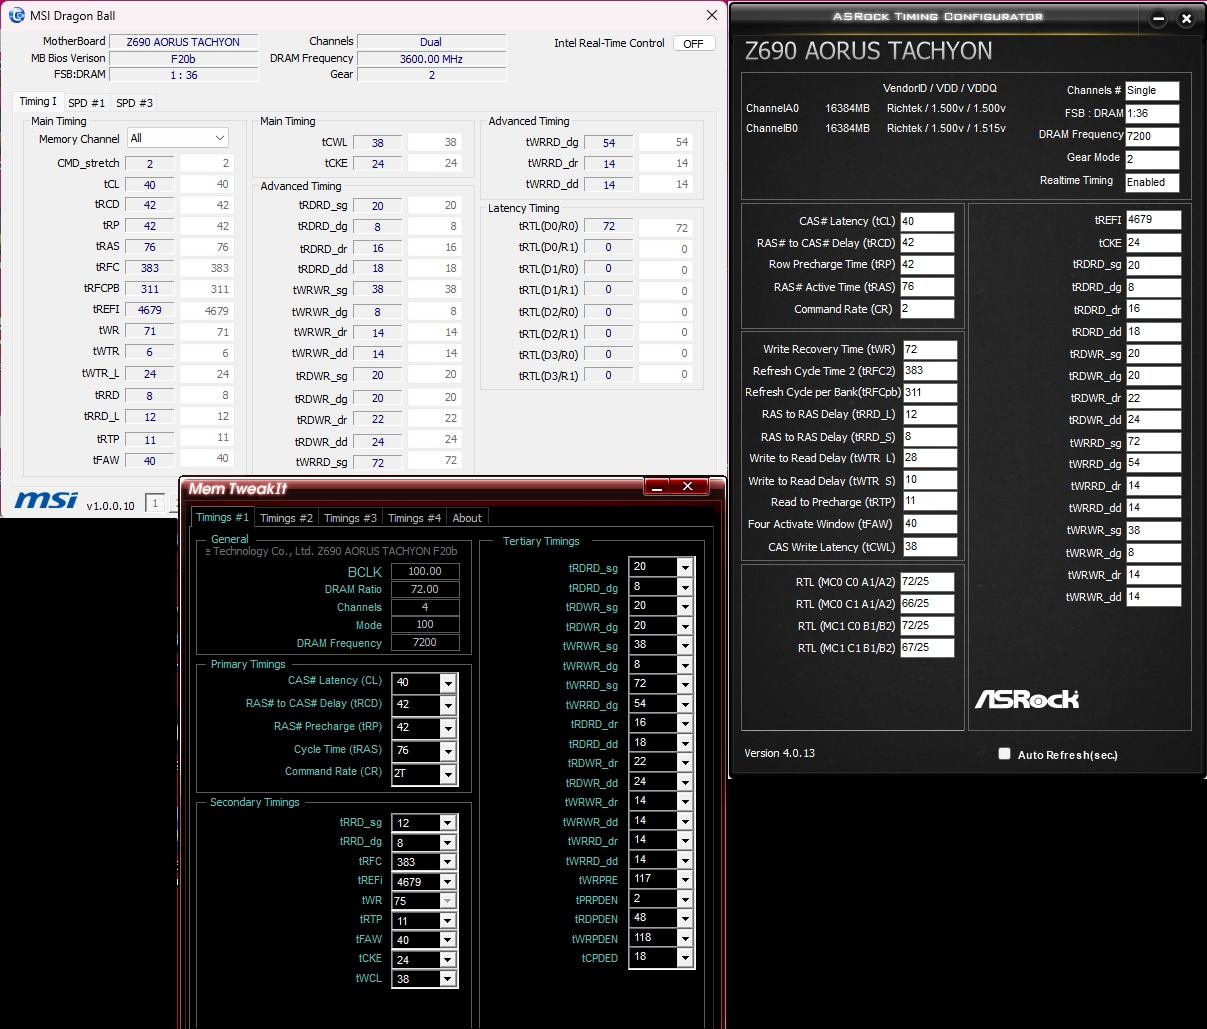Screen dimensions: 1207x1029
Task: Click Version 4.0.13 text in ASRock window
Action: (x=780, y=753)
